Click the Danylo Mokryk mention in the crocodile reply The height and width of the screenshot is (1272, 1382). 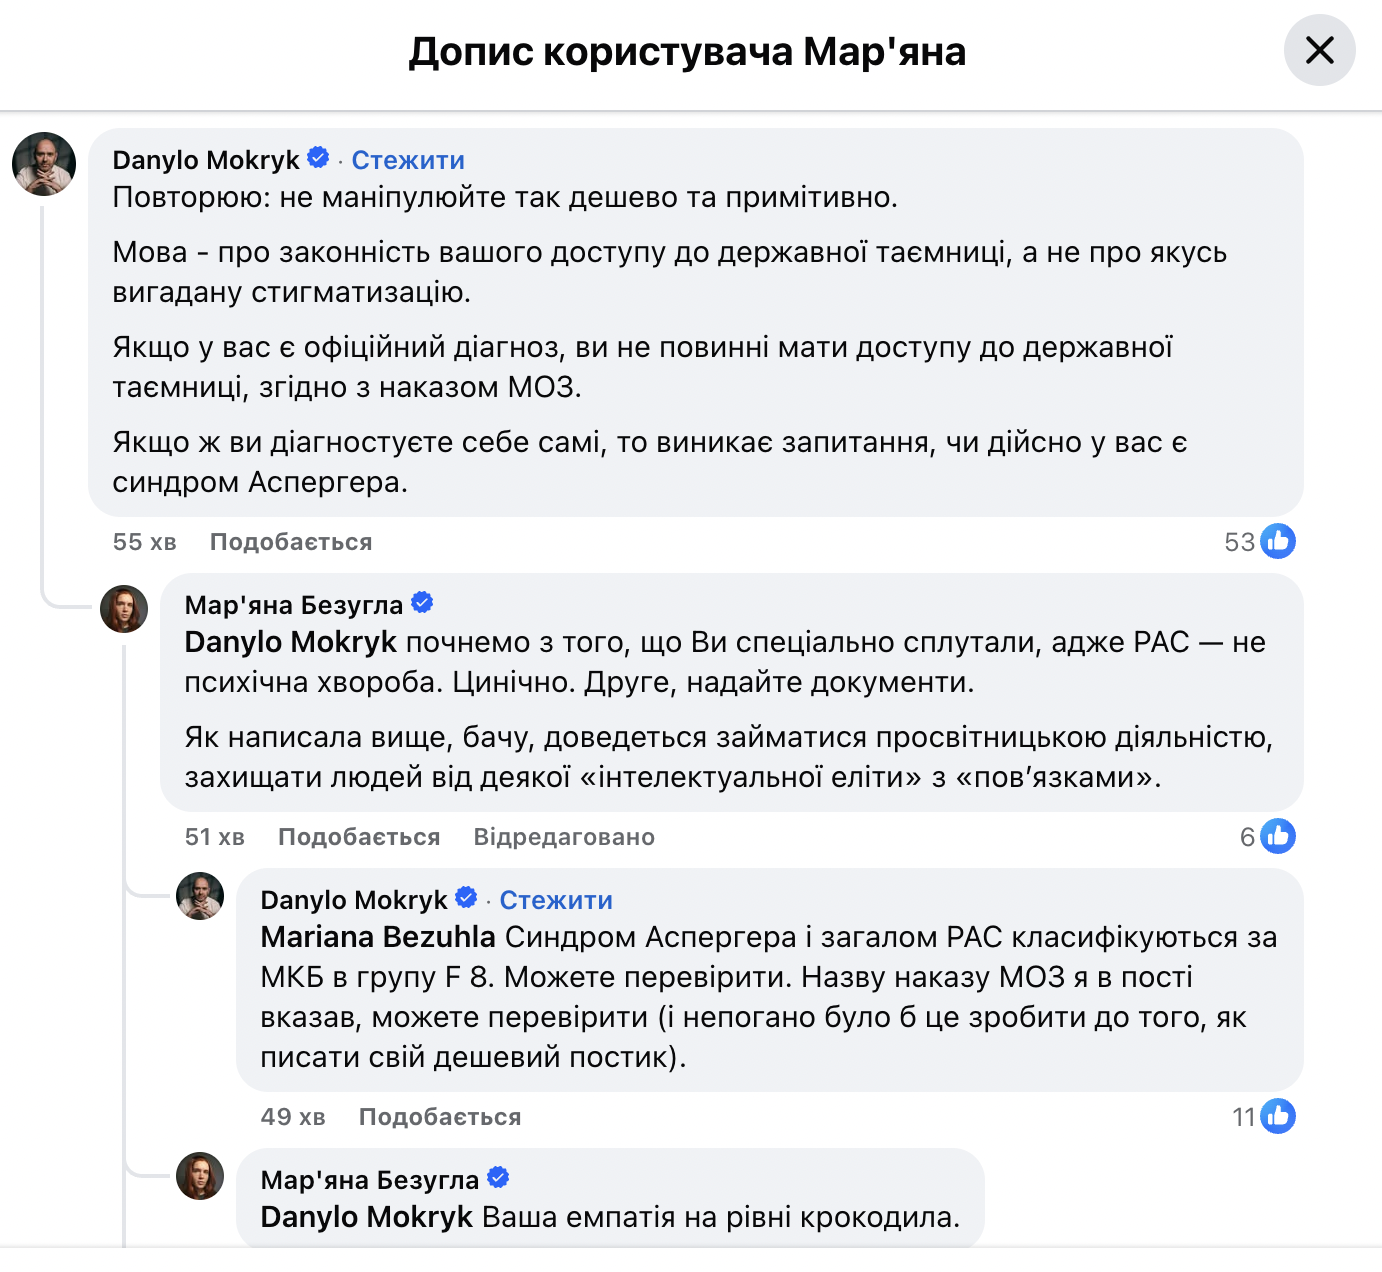367,1217
